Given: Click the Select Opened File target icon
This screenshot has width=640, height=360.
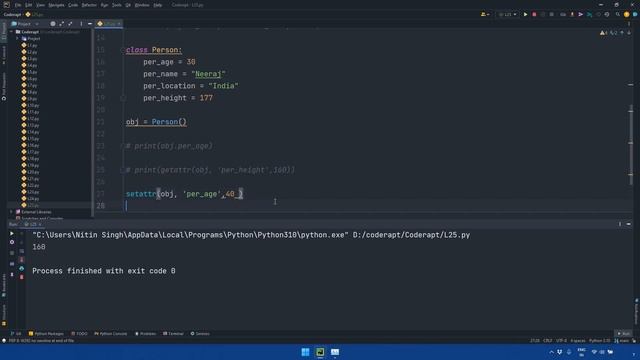Looking at the screenshot, I should point(53,24).
